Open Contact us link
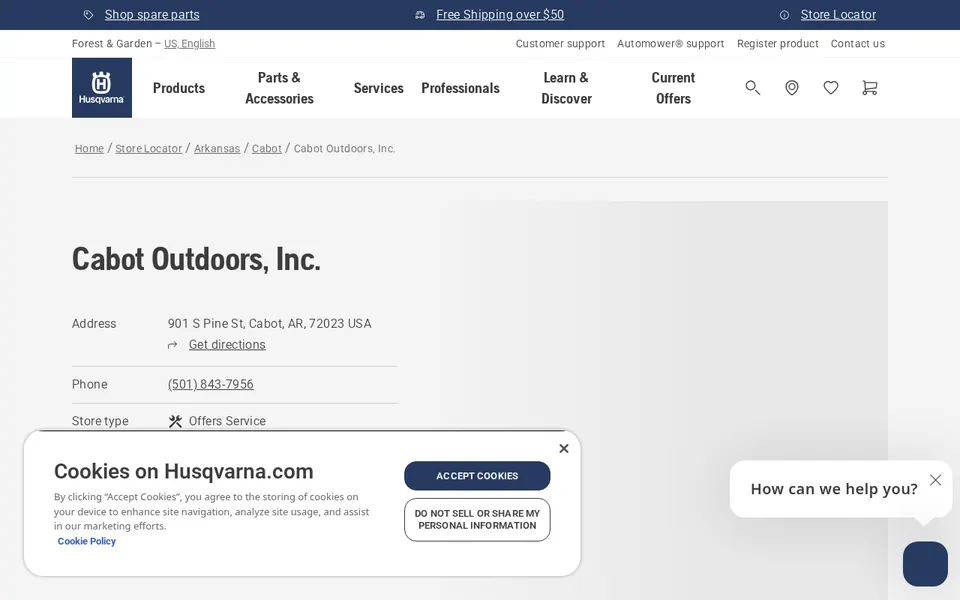This screenshot has width=960, height=600. pos(858,43)
